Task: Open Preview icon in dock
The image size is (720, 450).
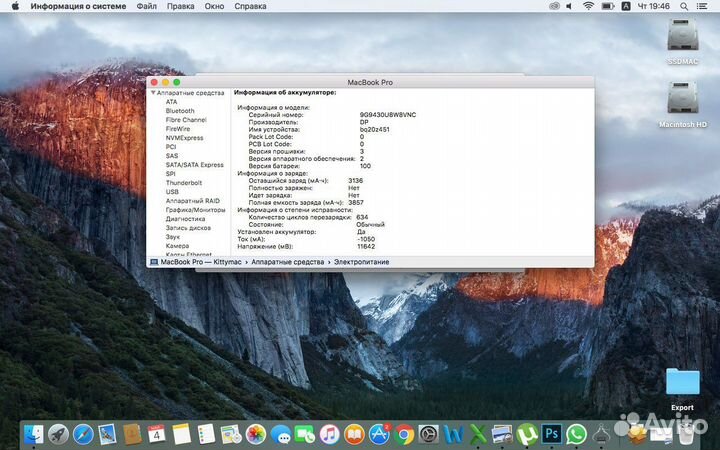Action: tap(502, 434)
